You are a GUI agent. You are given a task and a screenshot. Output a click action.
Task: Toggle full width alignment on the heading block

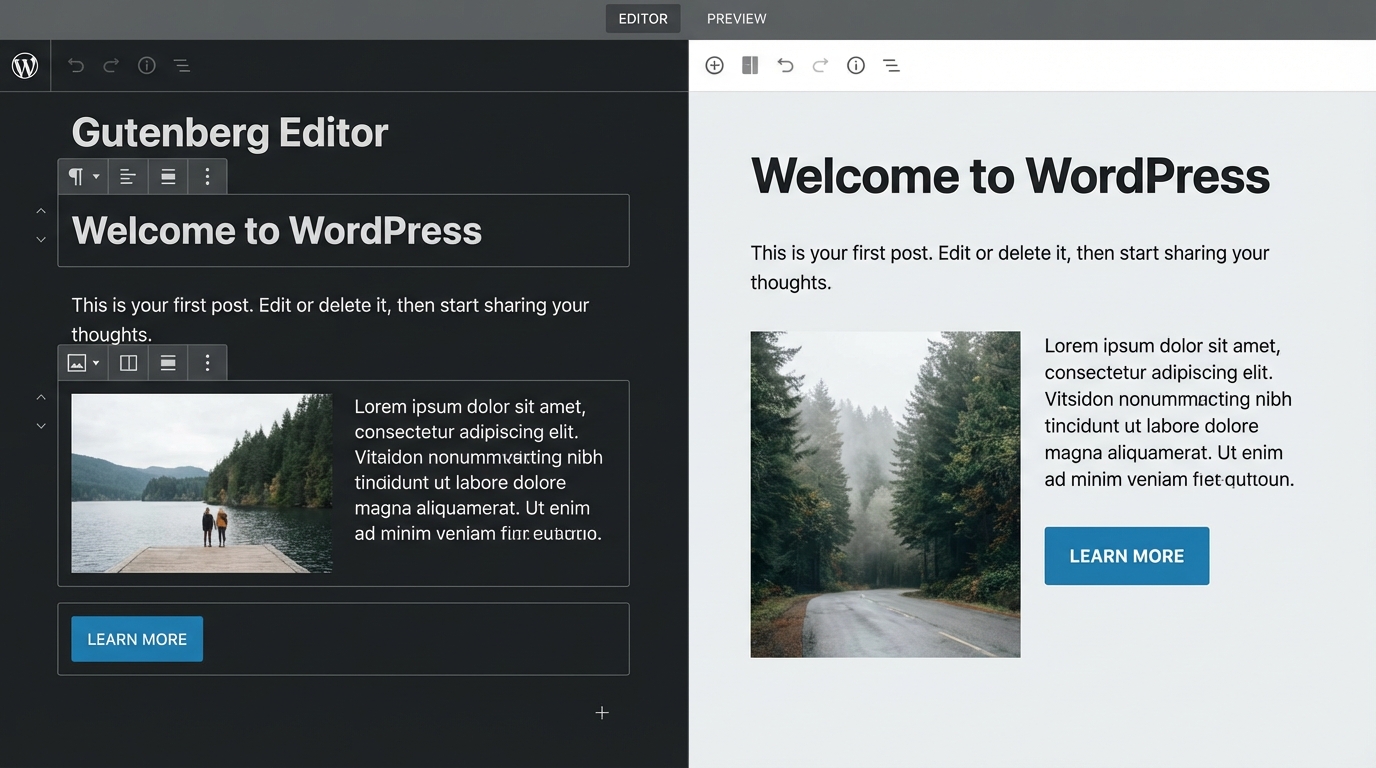(x=168, y=176)
